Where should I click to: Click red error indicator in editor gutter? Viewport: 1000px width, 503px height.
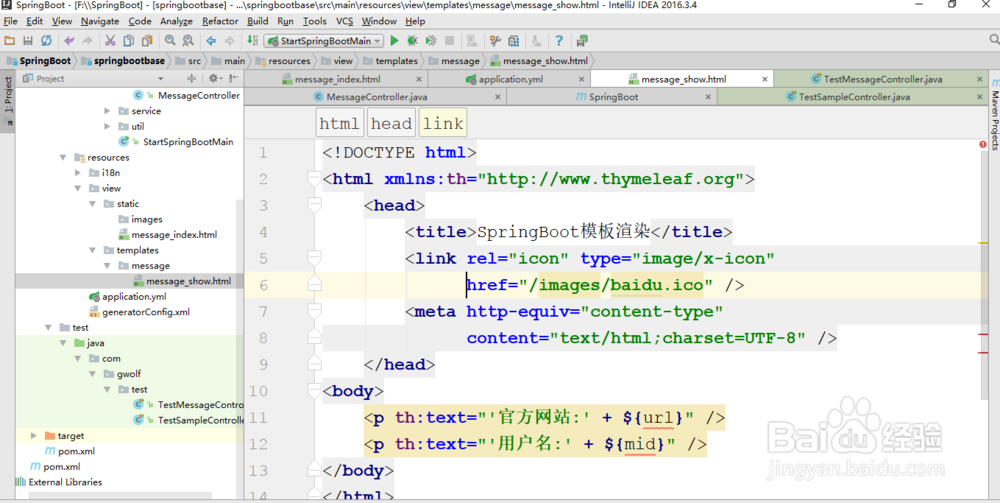[x=983, y=145]
